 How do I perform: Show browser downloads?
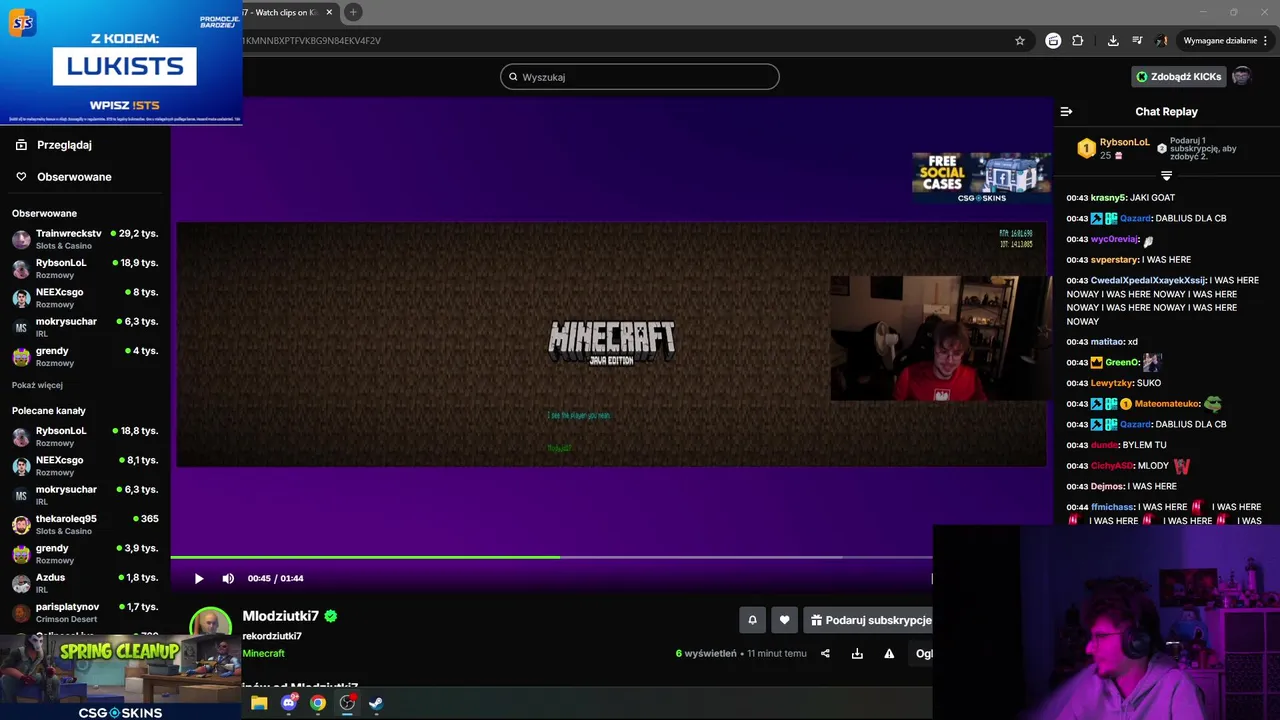[1113, 41]
